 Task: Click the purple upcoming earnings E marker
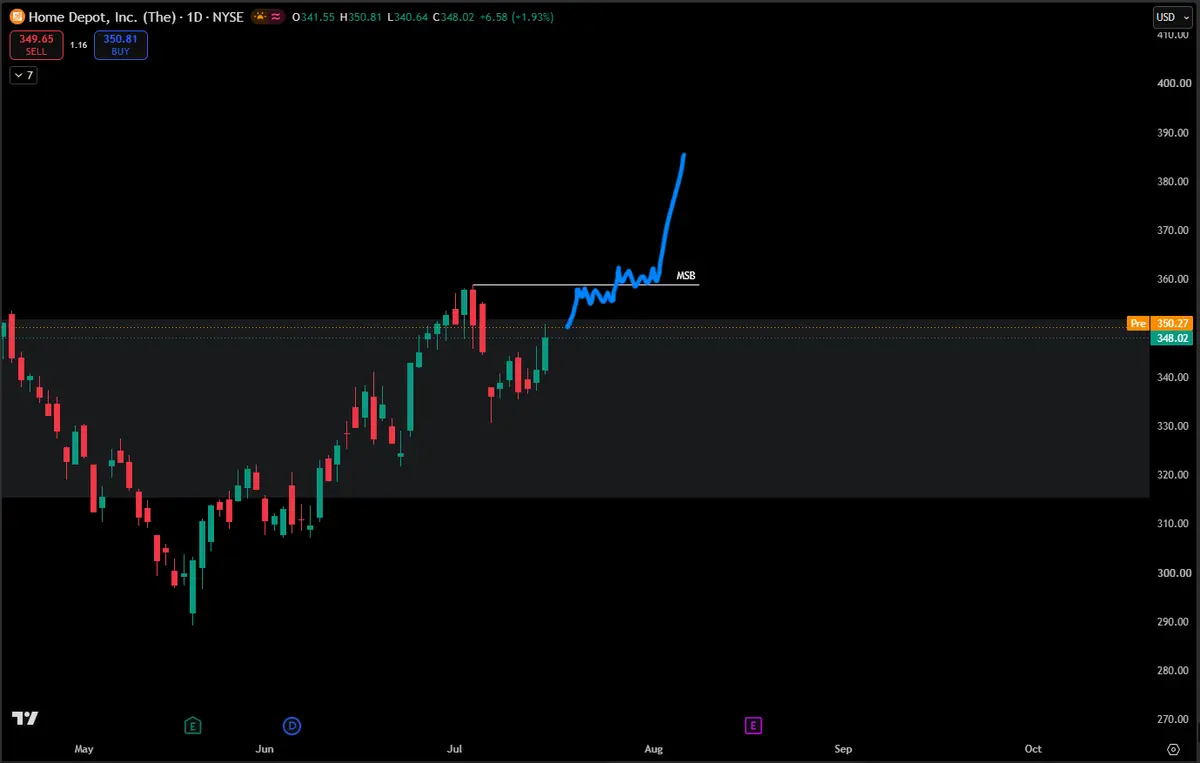(753, 725)
